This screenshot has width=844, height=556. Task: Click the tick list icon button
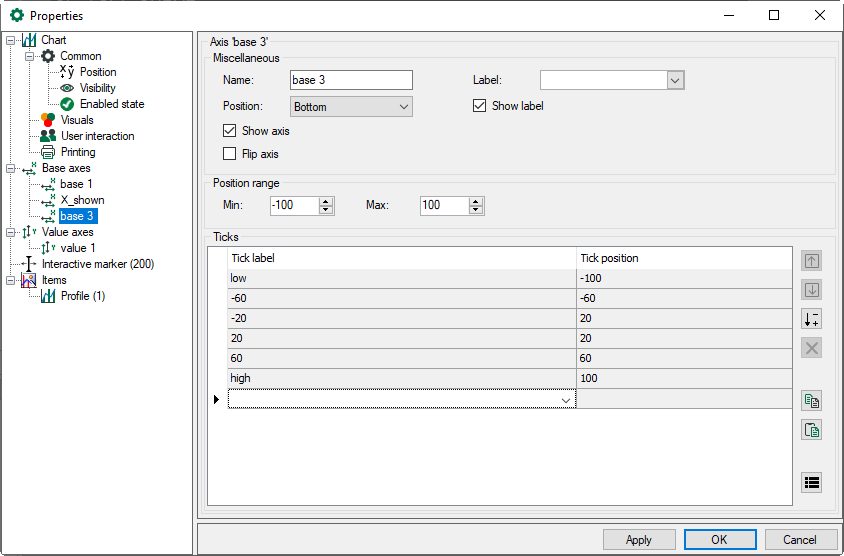click(x=812, y=482)
